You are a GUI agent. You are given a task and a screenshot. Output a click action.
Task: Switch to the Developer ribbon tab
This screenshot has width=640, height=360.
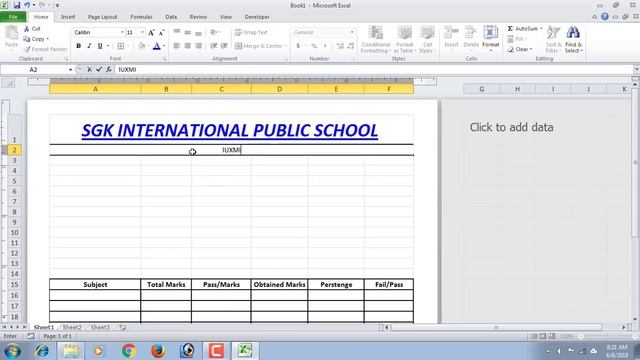[x=257, y=17]
